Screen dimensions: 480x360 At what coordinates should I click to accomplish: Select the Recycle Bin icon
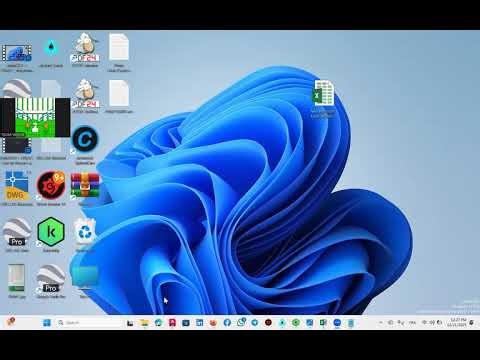(85, 232)
